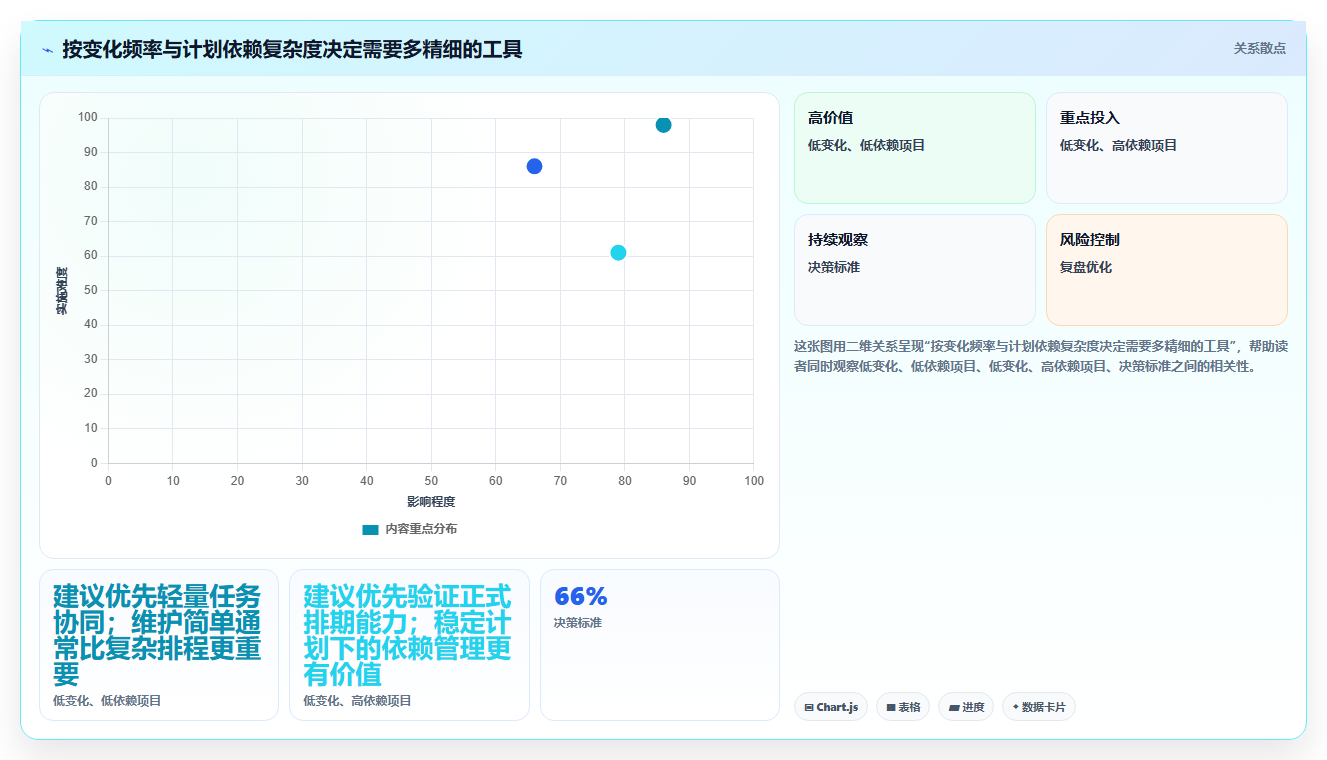
Task: Click the 进度 tag
Action: (x=966, y=707)
